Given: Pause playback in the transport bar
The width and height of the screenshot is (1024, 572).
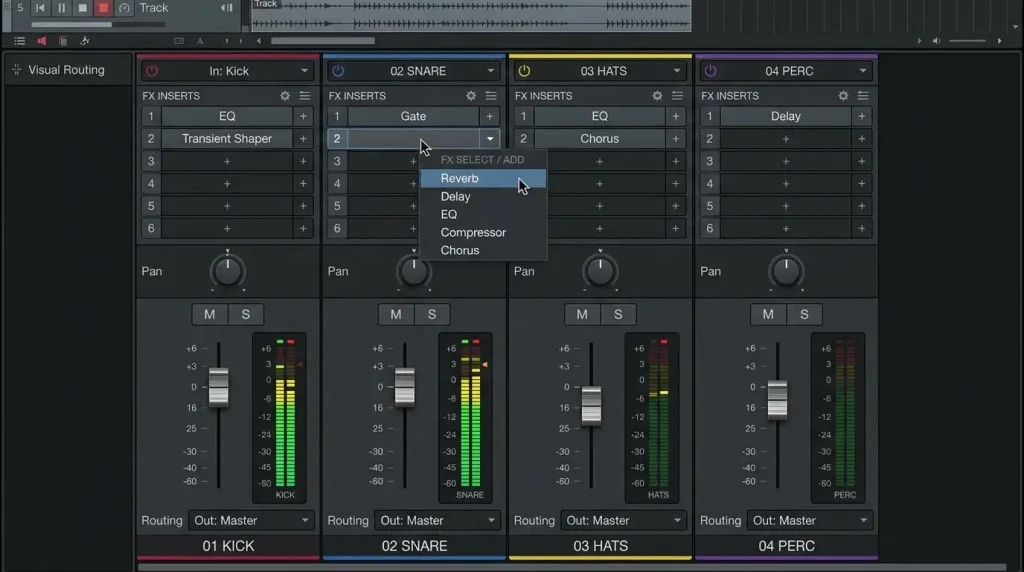Looking at the screenshot, I should tap(61, 8).
